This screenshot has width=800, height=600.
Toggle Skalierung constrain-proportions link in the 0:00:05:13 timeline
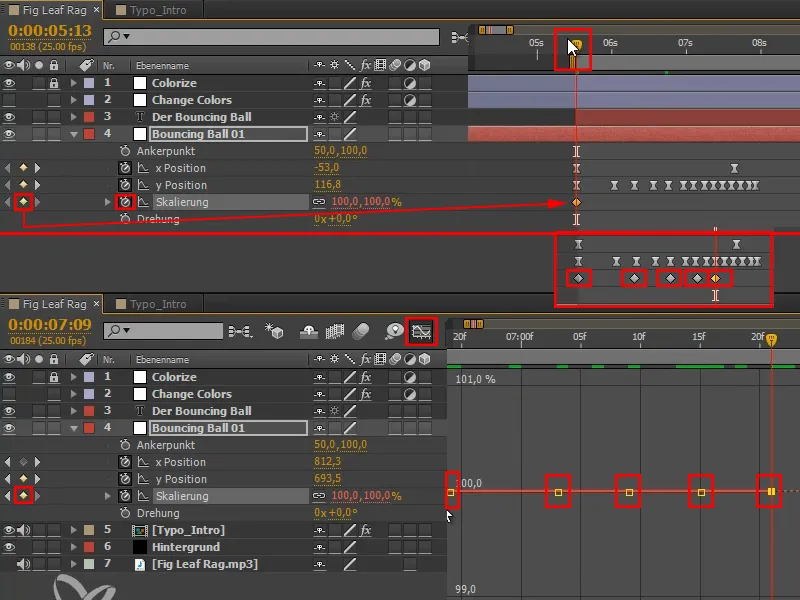point(319,202)
